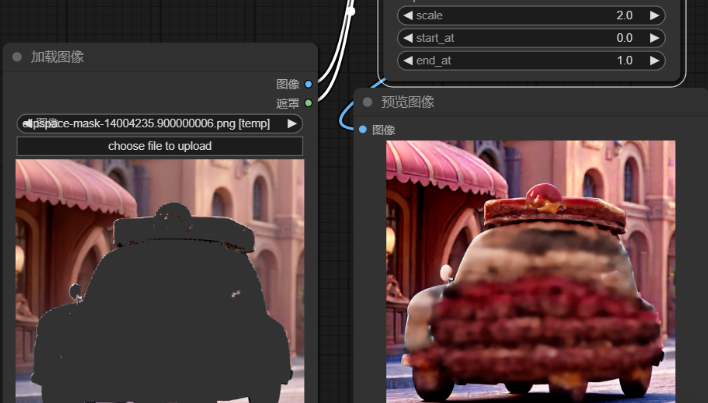Select next image file with right arrow
708x403 pixels.
click(292, 123)
